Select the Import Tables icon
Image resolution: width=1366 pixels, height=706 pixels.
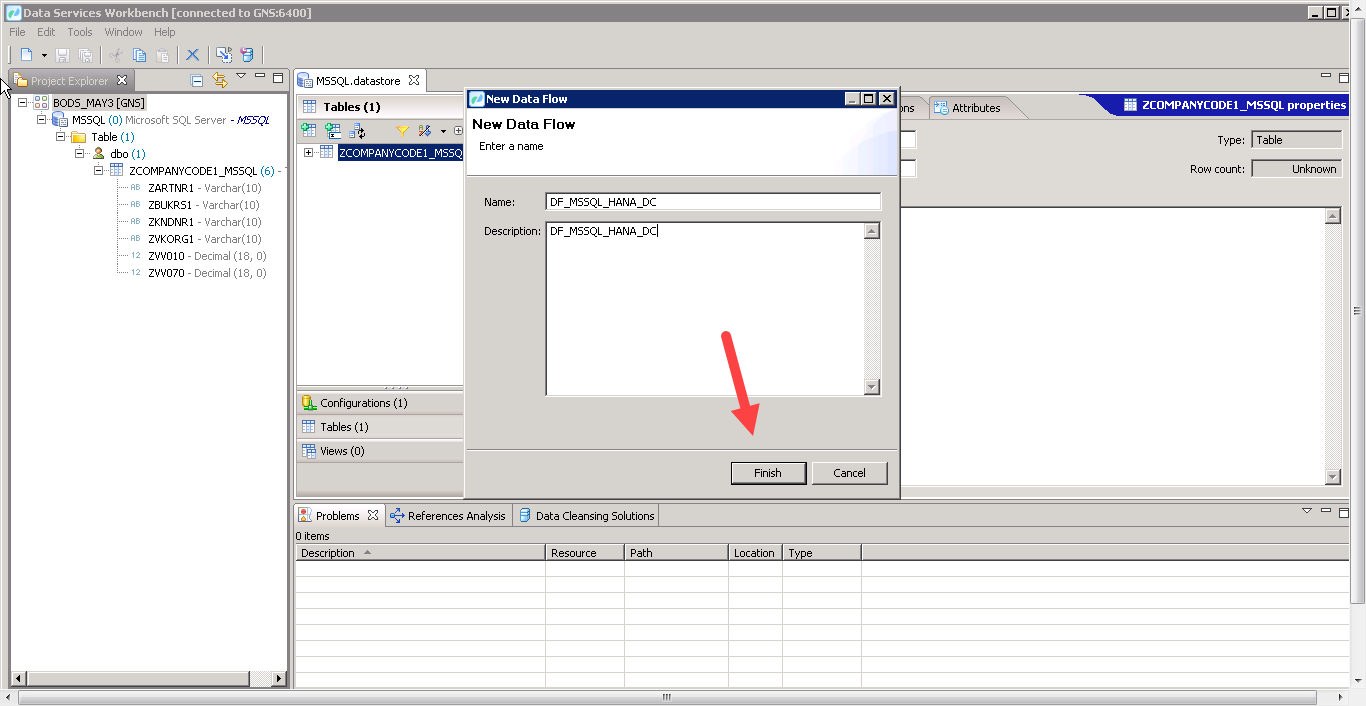(x=308, y=130)
